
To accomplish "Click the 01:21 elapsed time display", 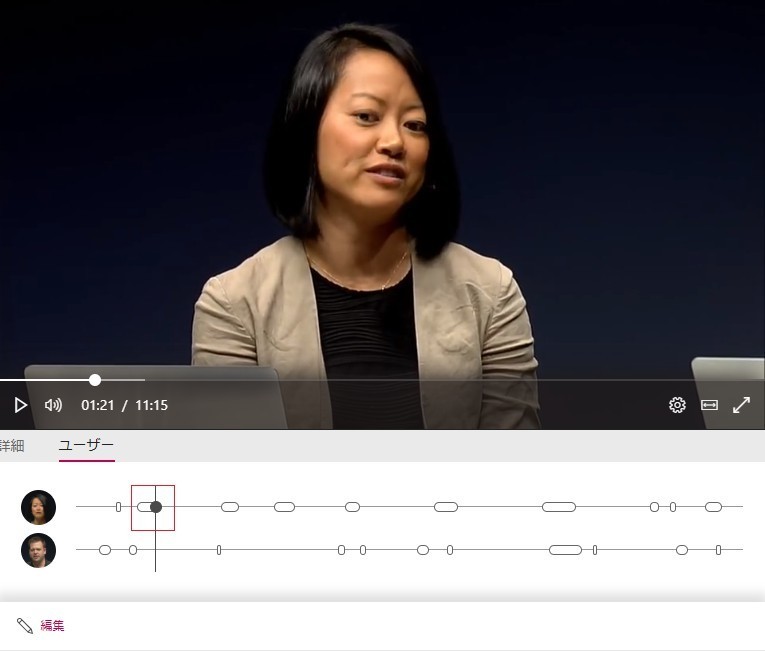I will pyautogui.click(x=98, y=405).
